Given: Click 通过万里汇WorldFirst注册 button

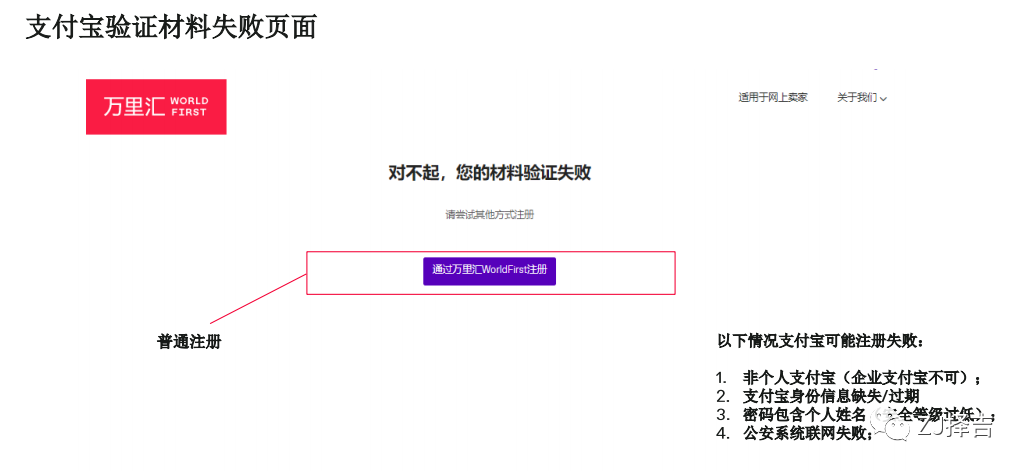Looking at the screenshot, I should point(490,271).
